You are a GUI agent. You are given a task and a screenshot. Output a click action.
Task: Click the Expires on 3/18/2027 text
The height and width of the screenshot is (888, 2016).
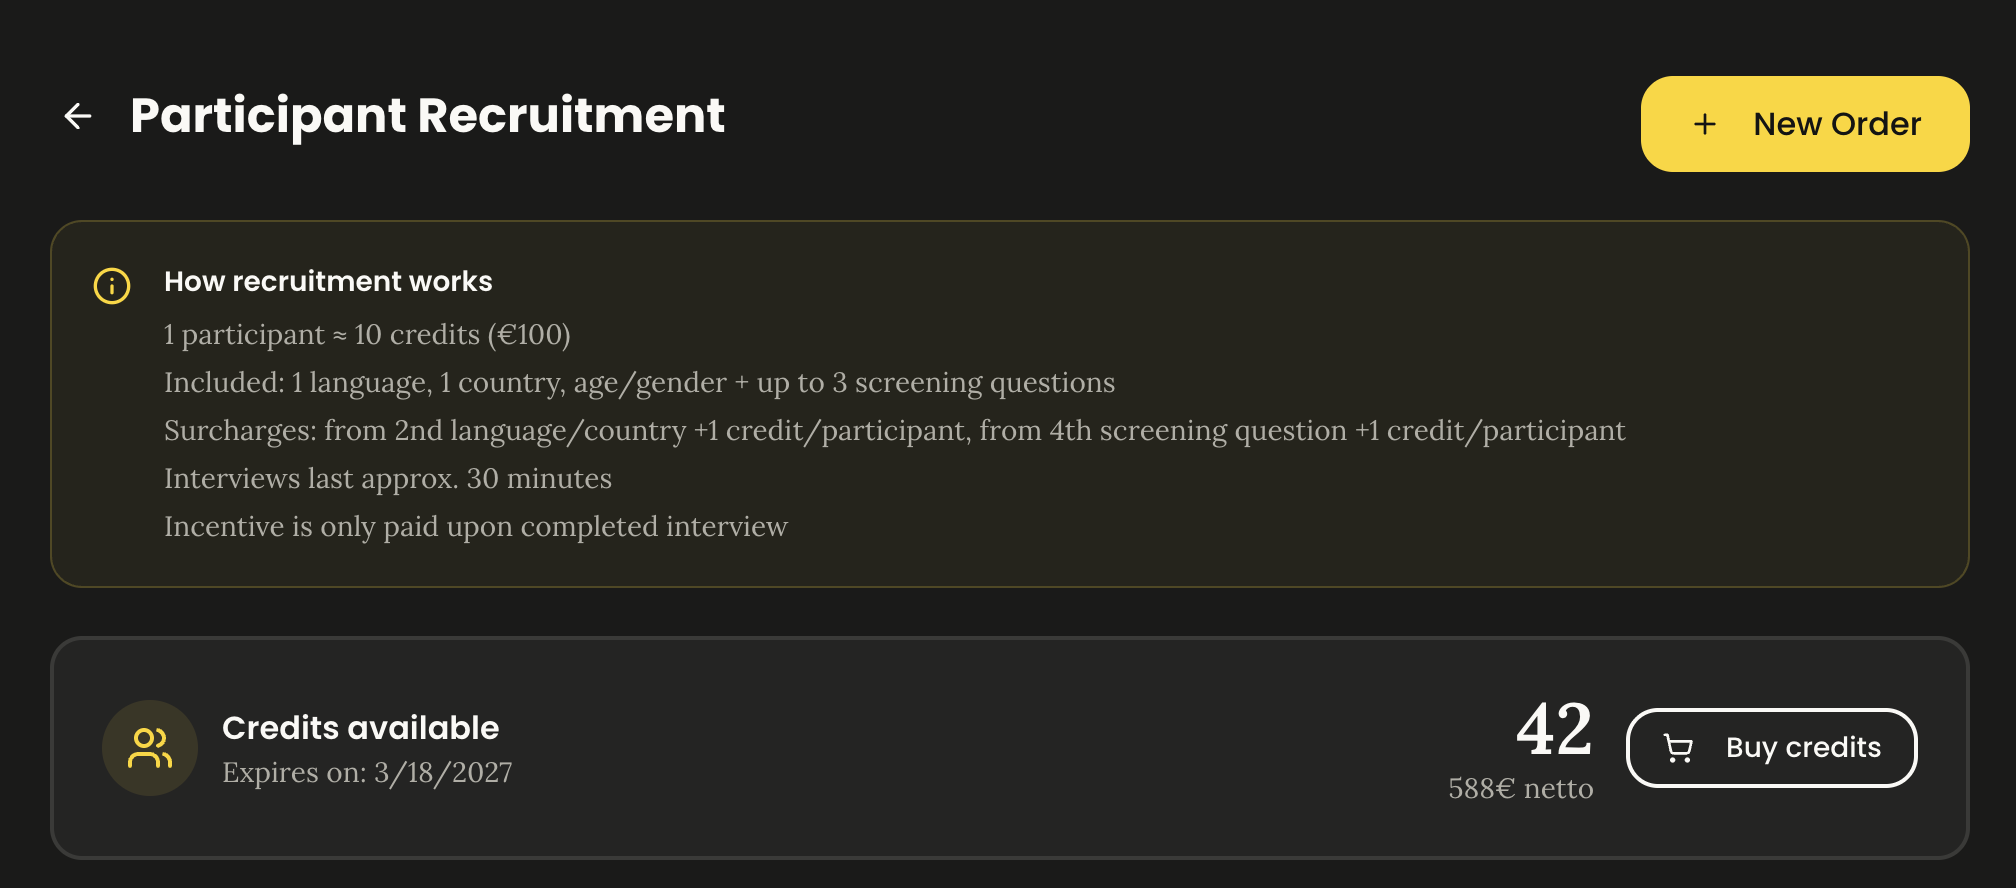(x=367, y=773)
